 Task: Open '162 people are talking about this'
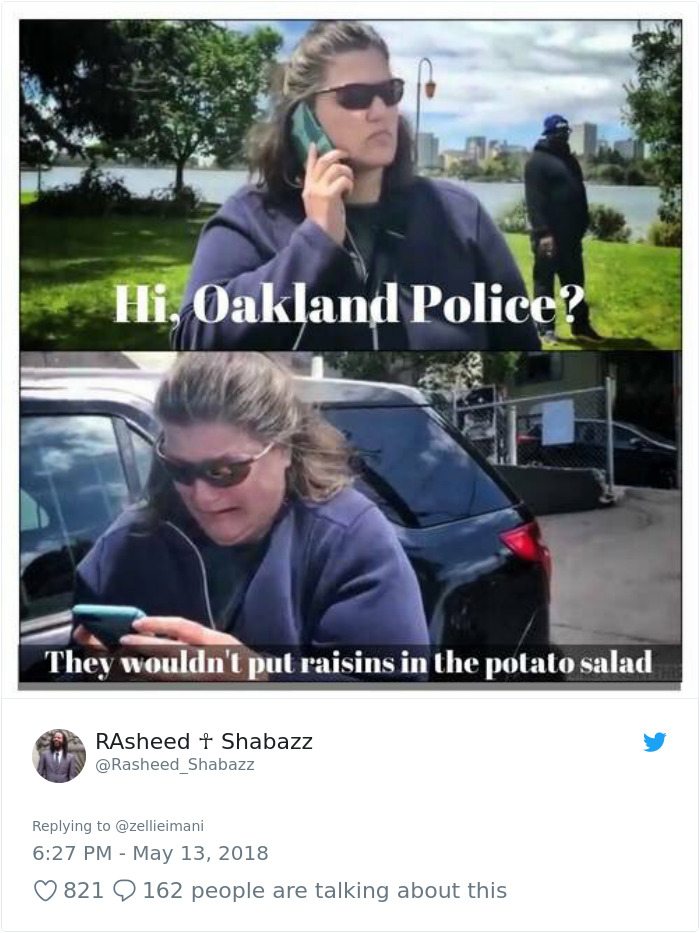click(x=325, y=891)
